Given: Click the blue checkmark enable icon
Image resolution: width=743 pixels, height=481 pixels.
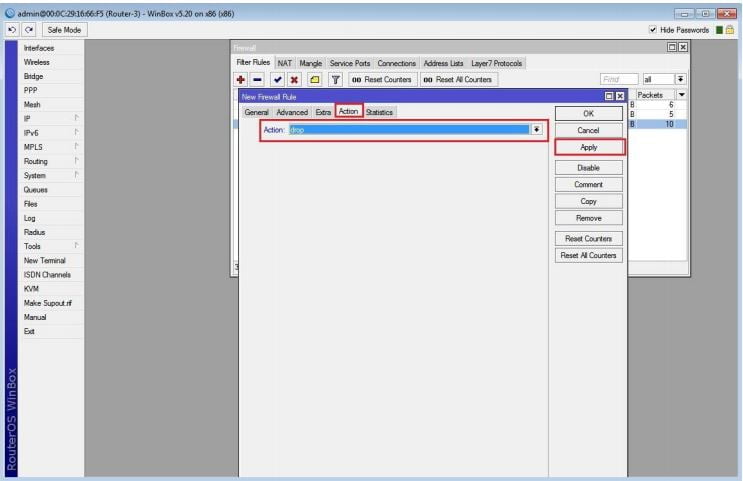Looking at the screenshot, I should click(x=278, y=79).
